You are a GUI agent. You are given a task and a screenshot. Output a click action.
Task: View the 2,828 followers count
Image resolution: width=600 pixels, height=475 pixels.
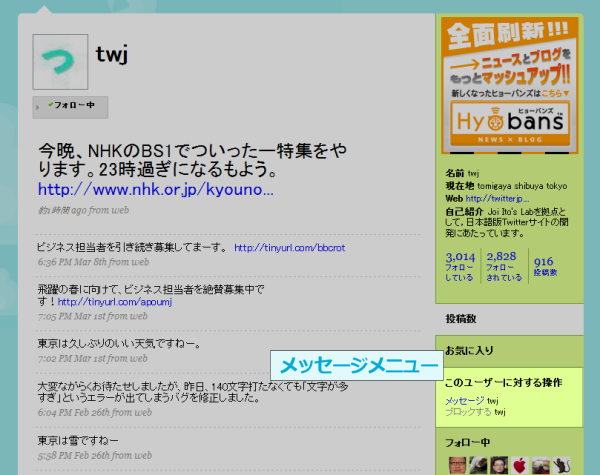point(504,266)
